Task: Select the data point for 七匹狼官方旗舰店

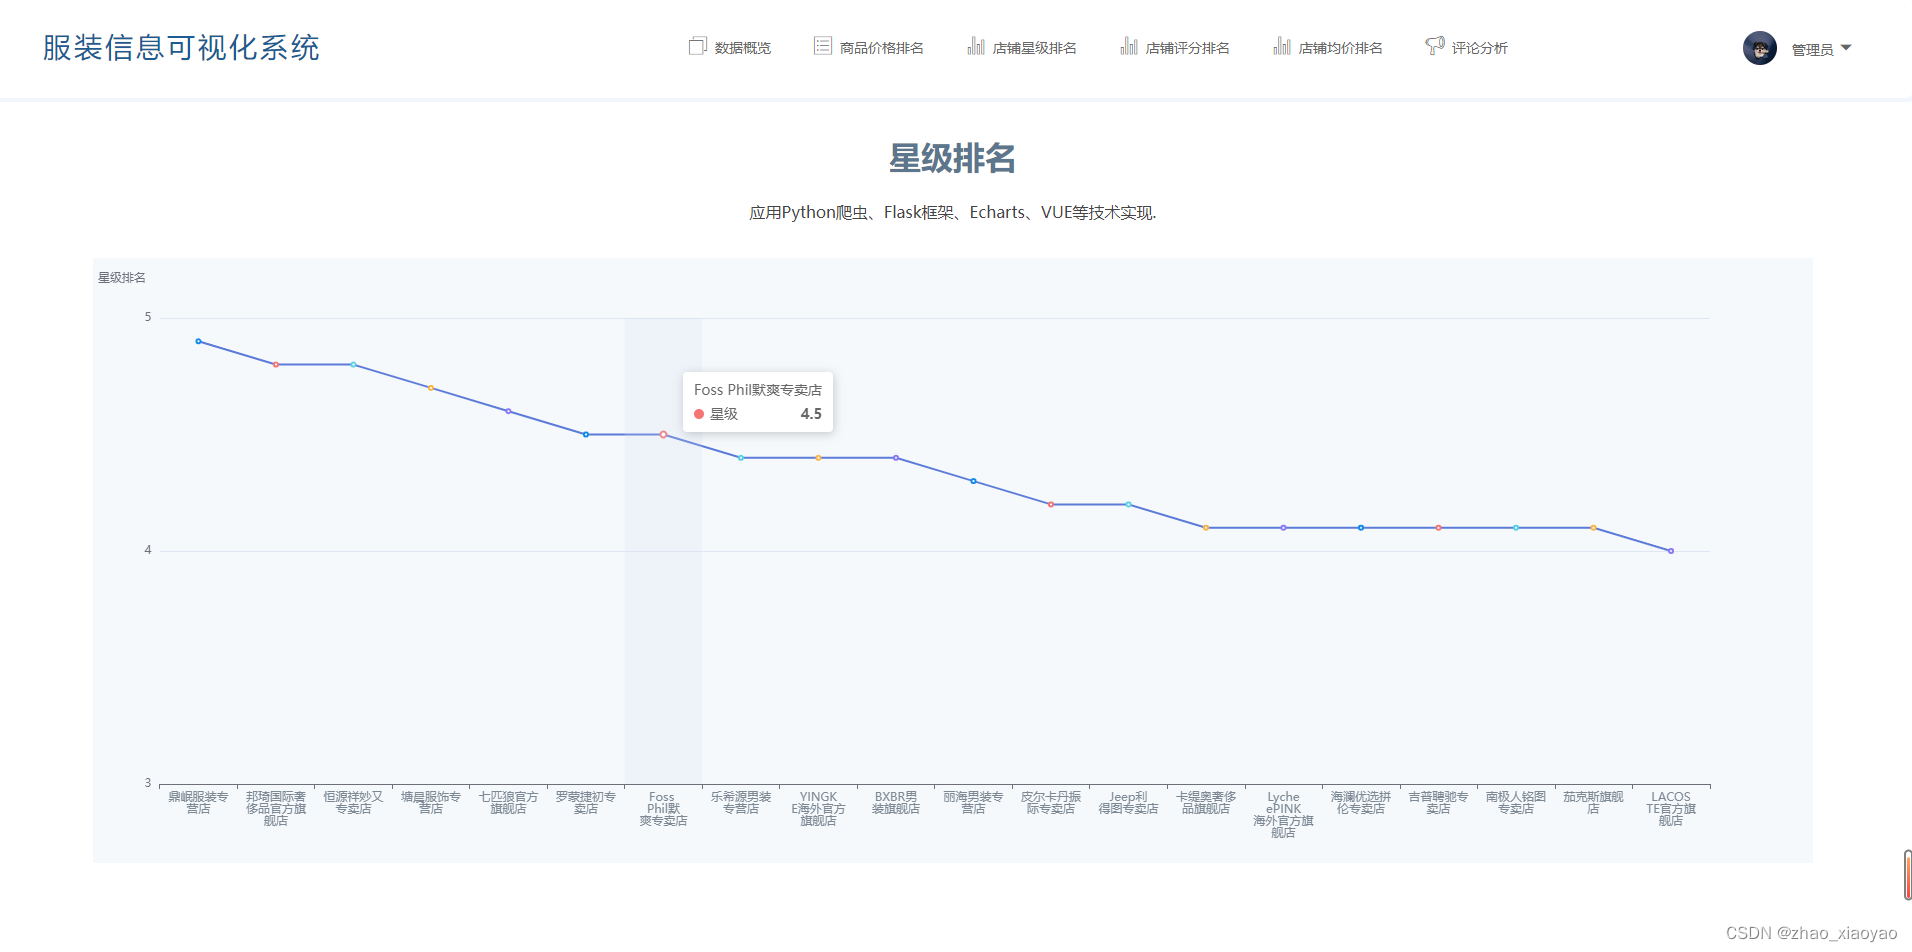Action: (x=508, y=411)
